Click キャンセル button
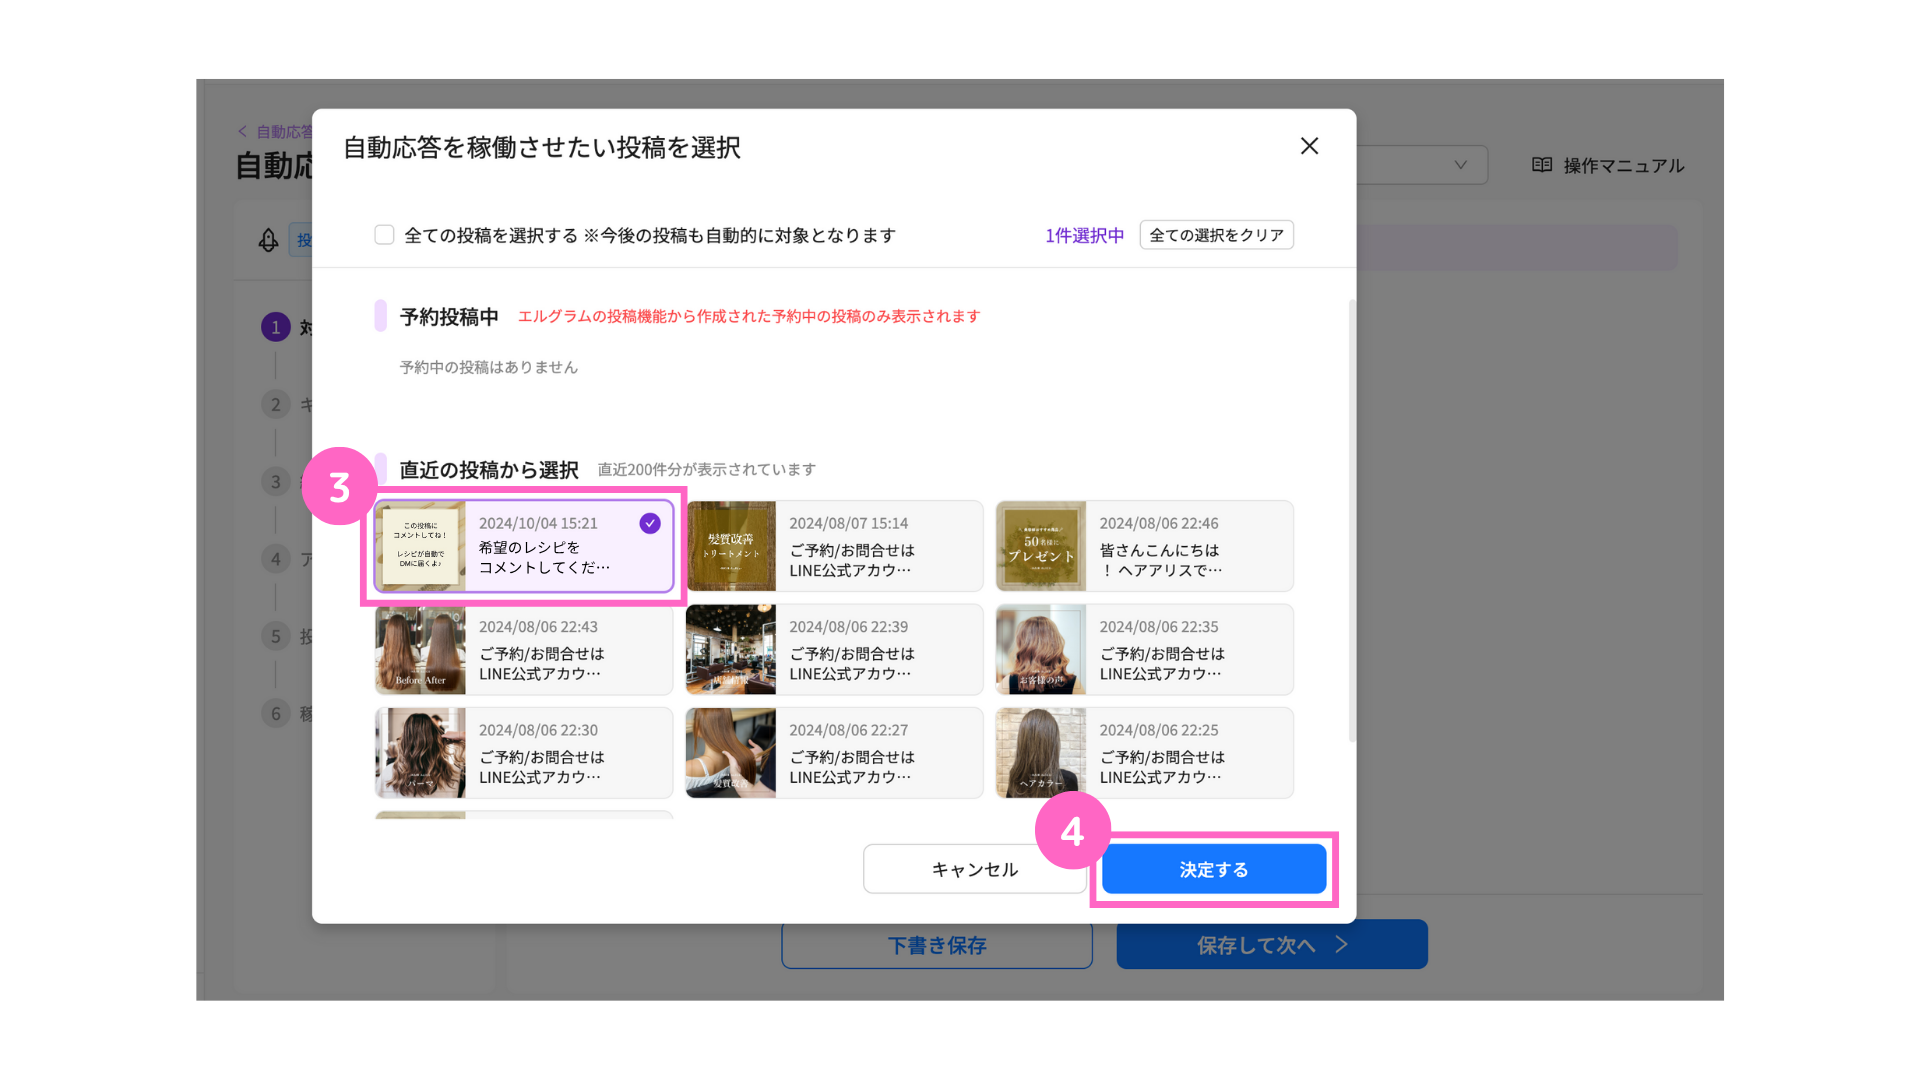 pyautogui.click(x=975, y=869)
